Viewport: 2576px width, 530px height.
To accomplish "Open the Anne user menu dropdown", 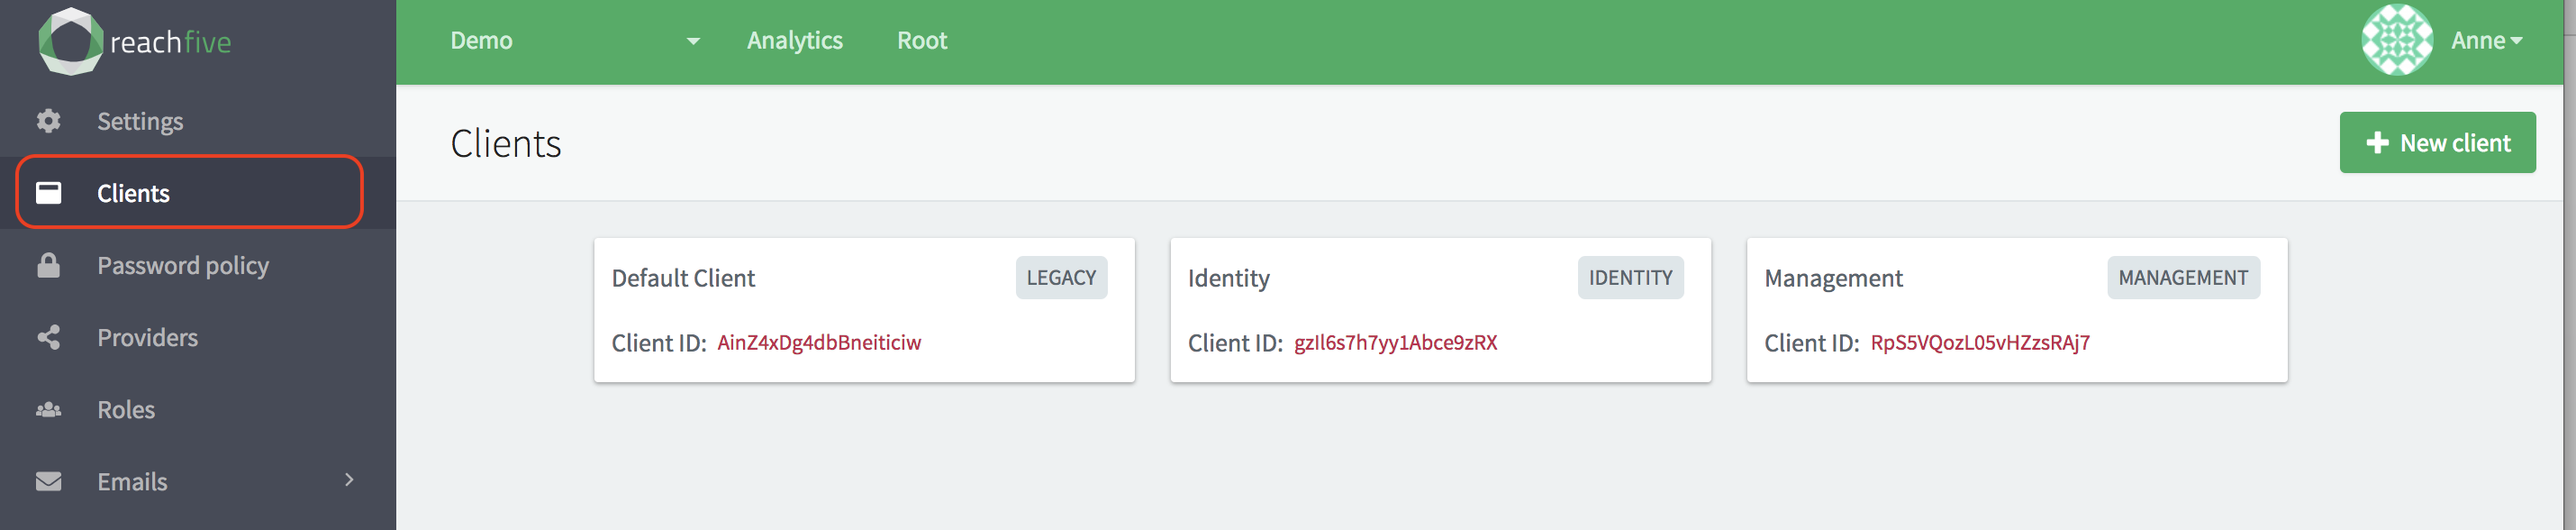I will point(2486,40).
